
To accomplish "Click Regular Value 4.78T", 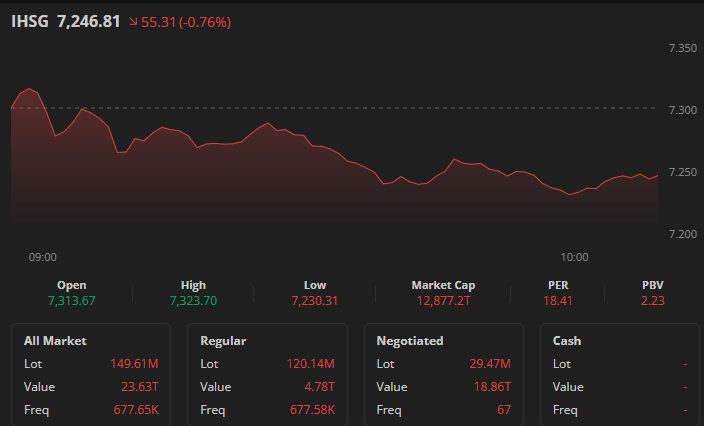I will tap(320, 386).
